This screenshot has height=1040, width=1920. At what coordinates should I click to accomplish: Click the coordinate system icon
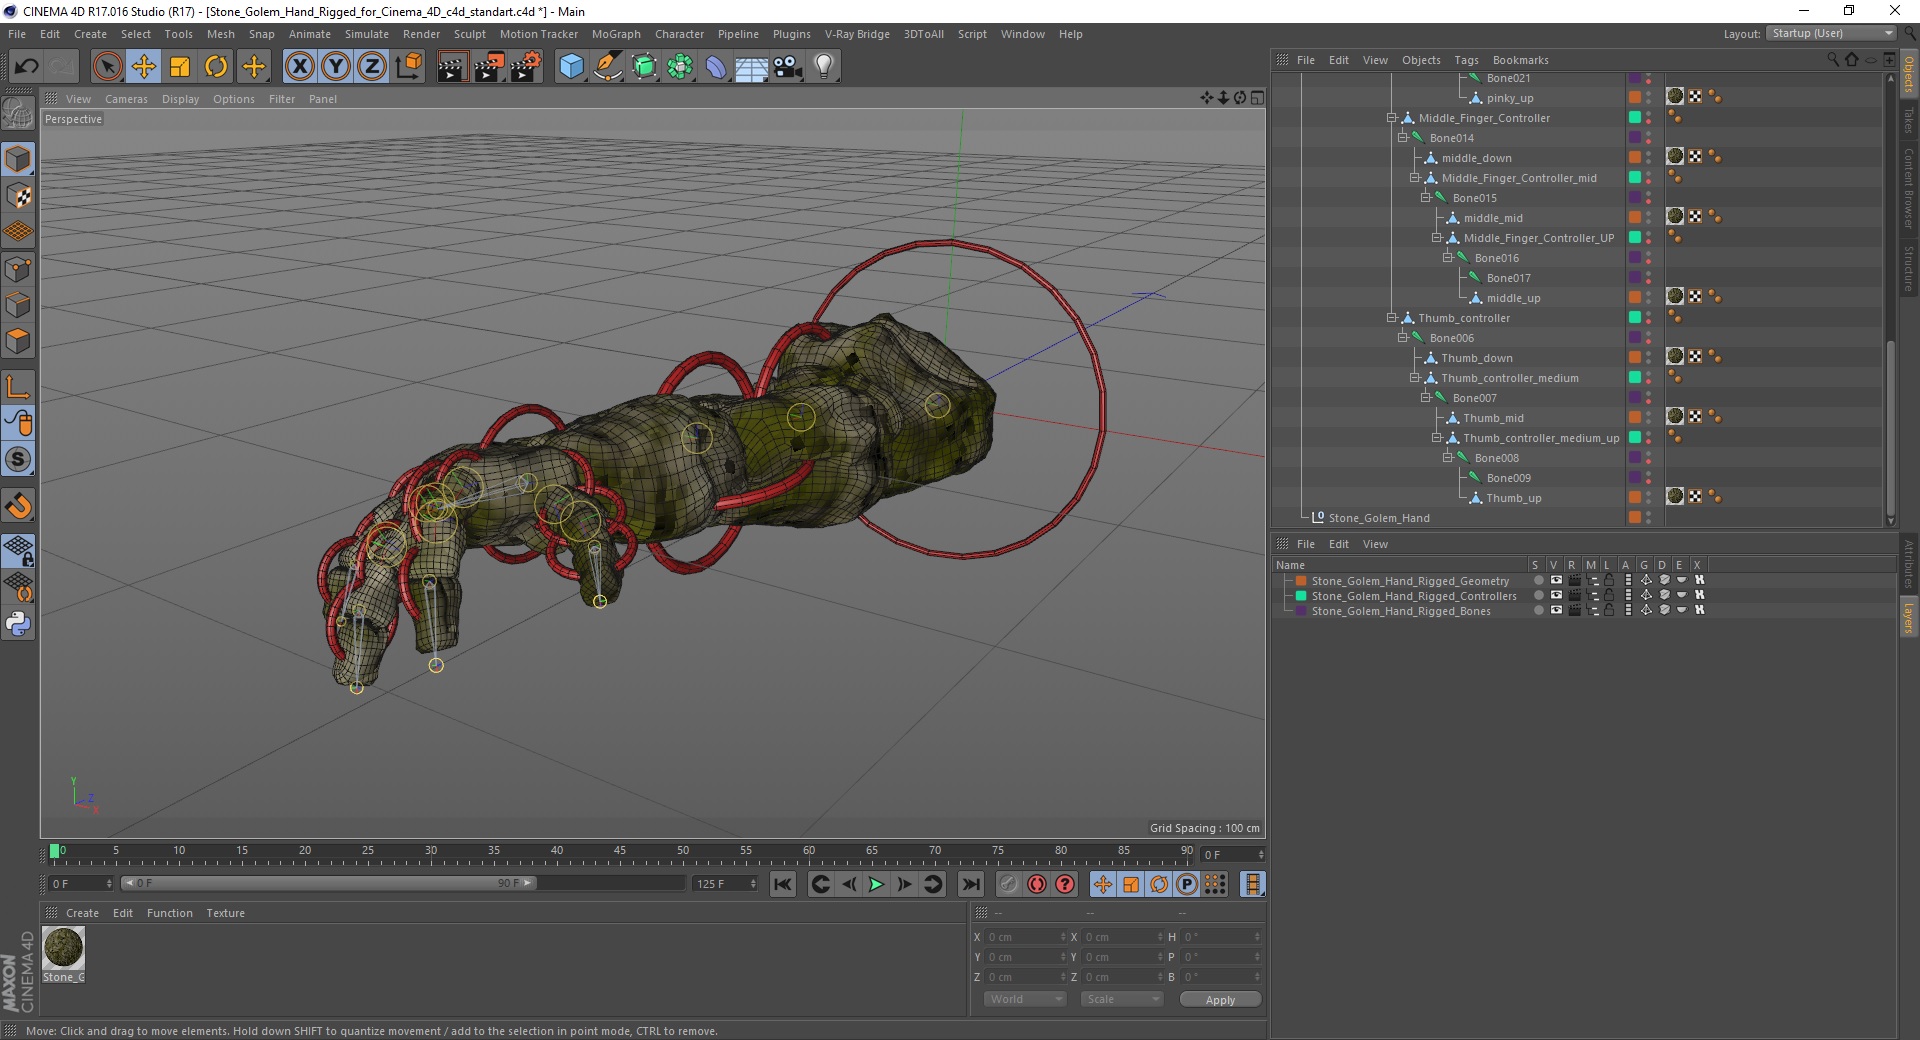pyautogui.click(x=408, y=67)
